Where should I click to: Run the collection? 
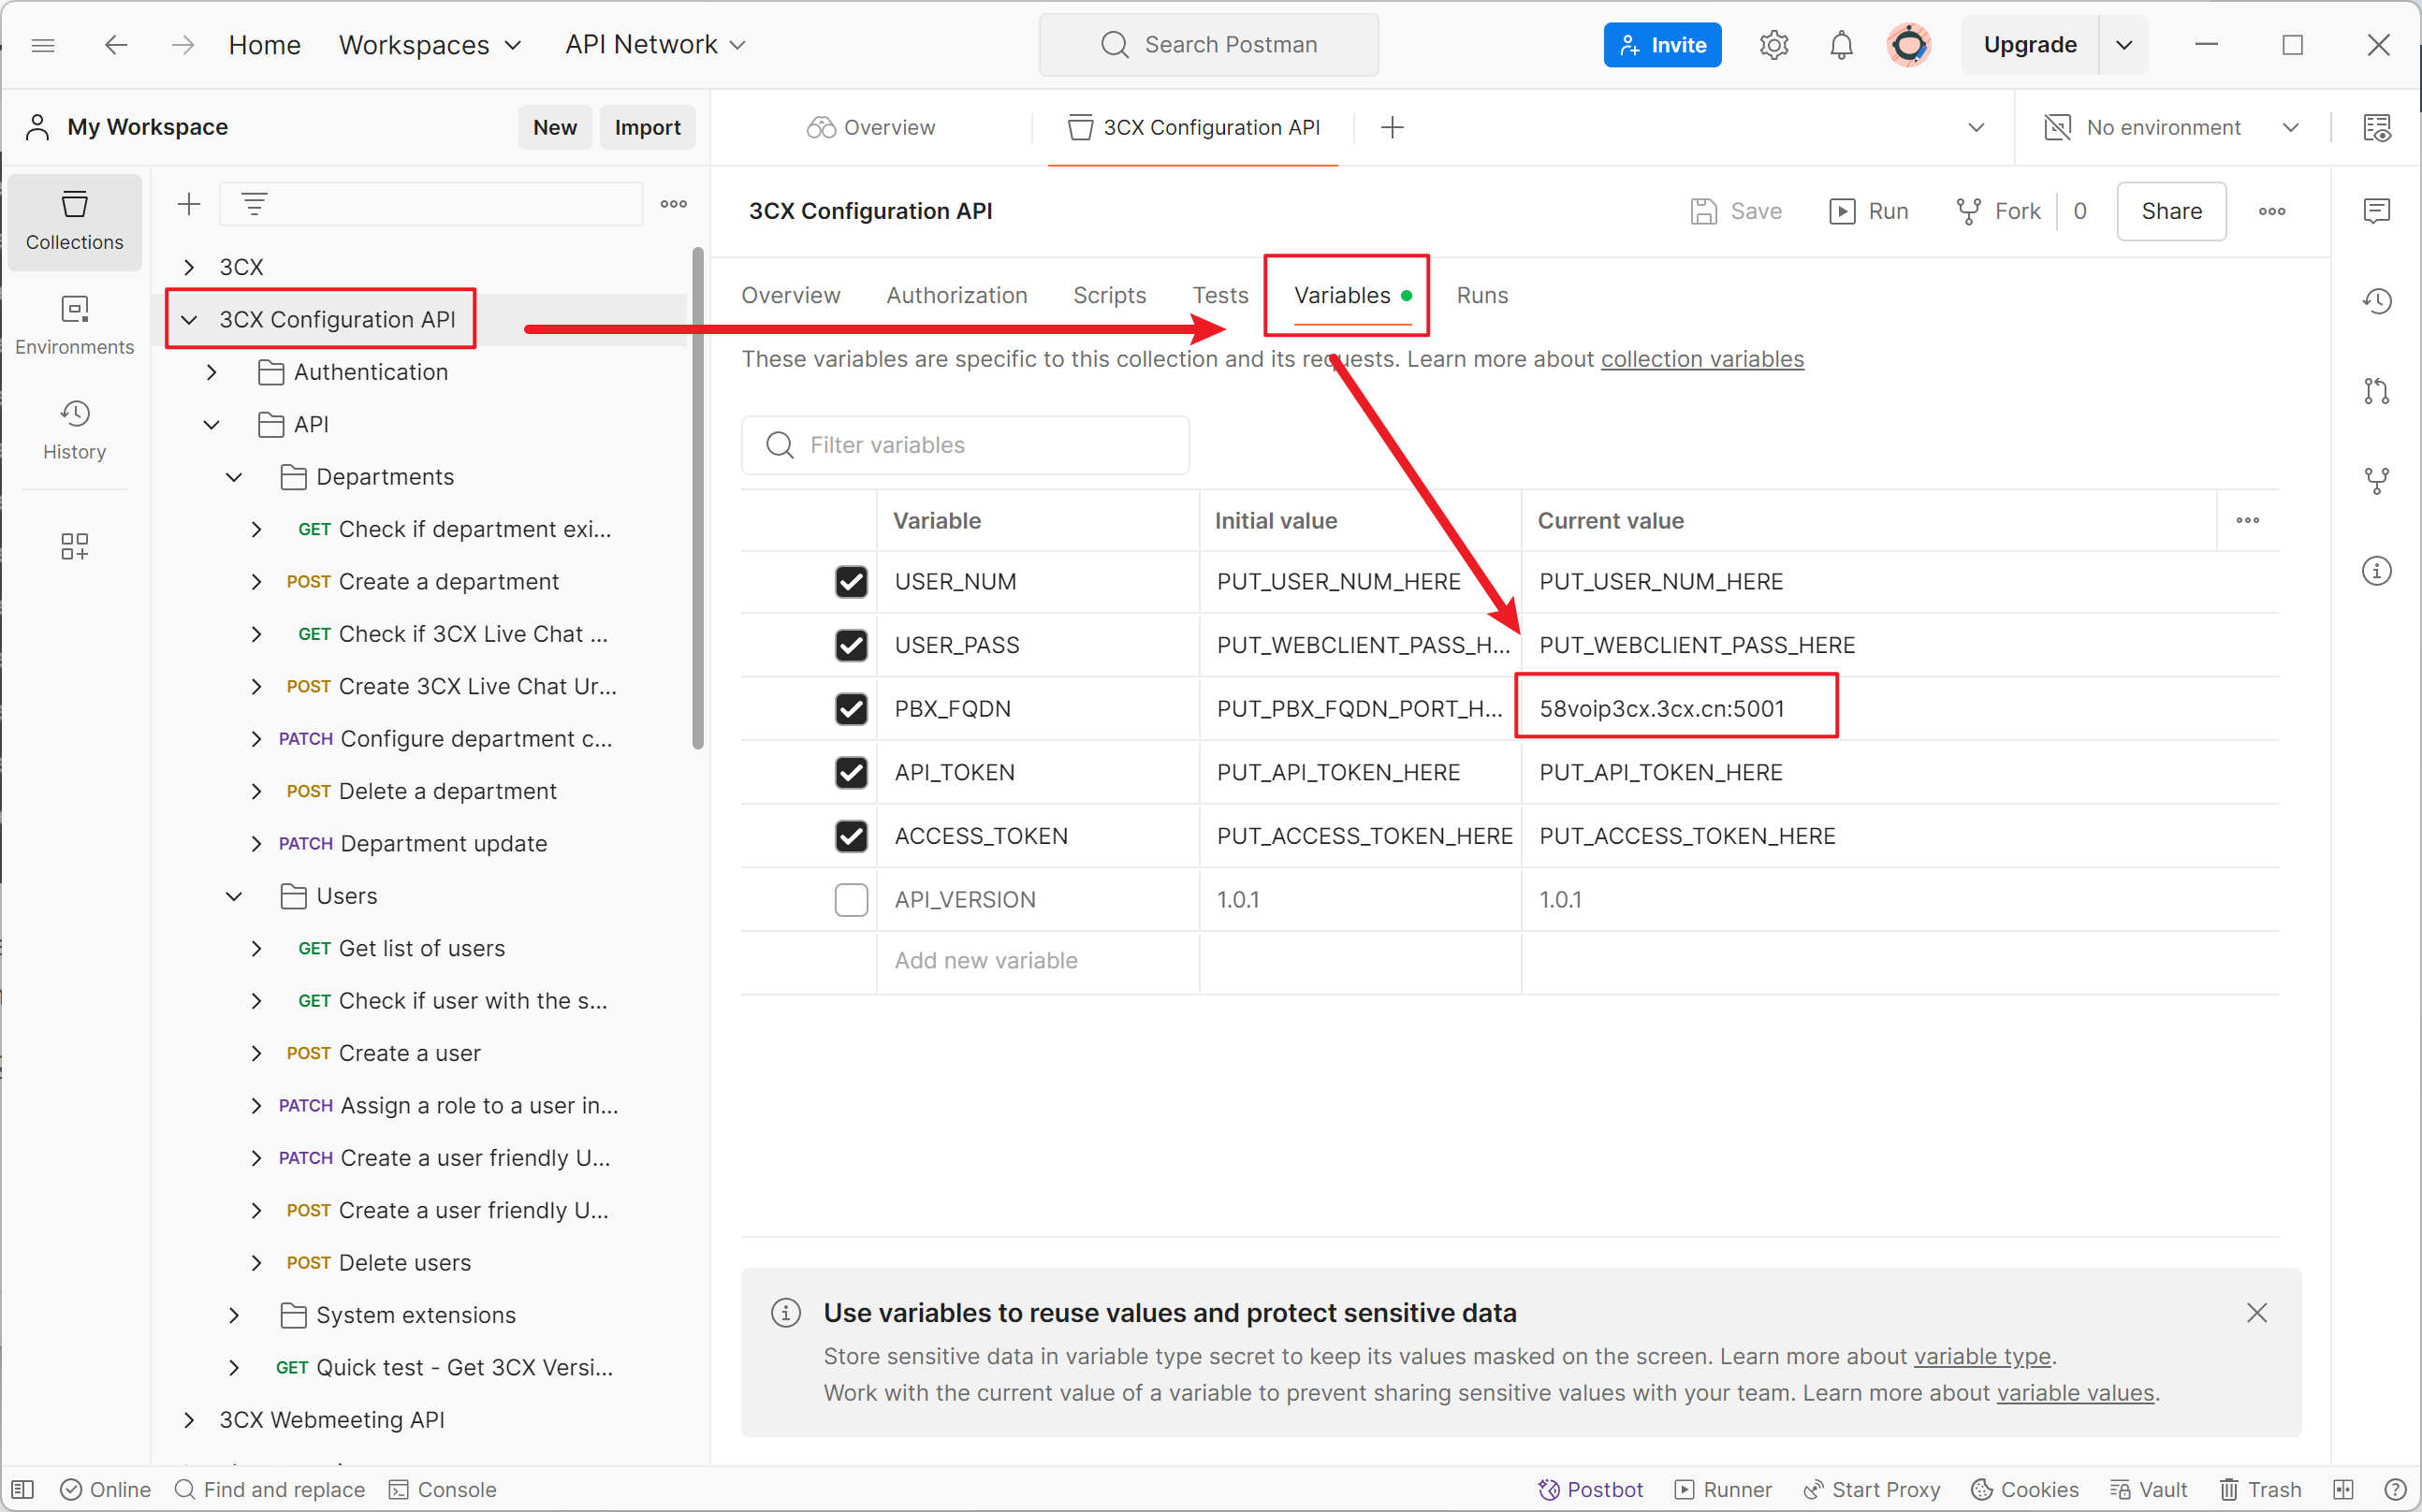tap(1868, 211)
